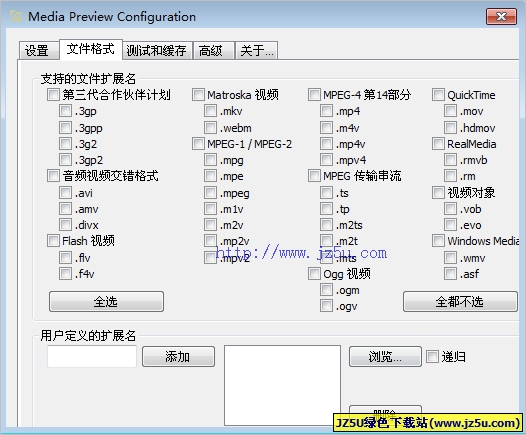
Task: Close the Media Preview Configuration window
Action: [x=502, y=16]
